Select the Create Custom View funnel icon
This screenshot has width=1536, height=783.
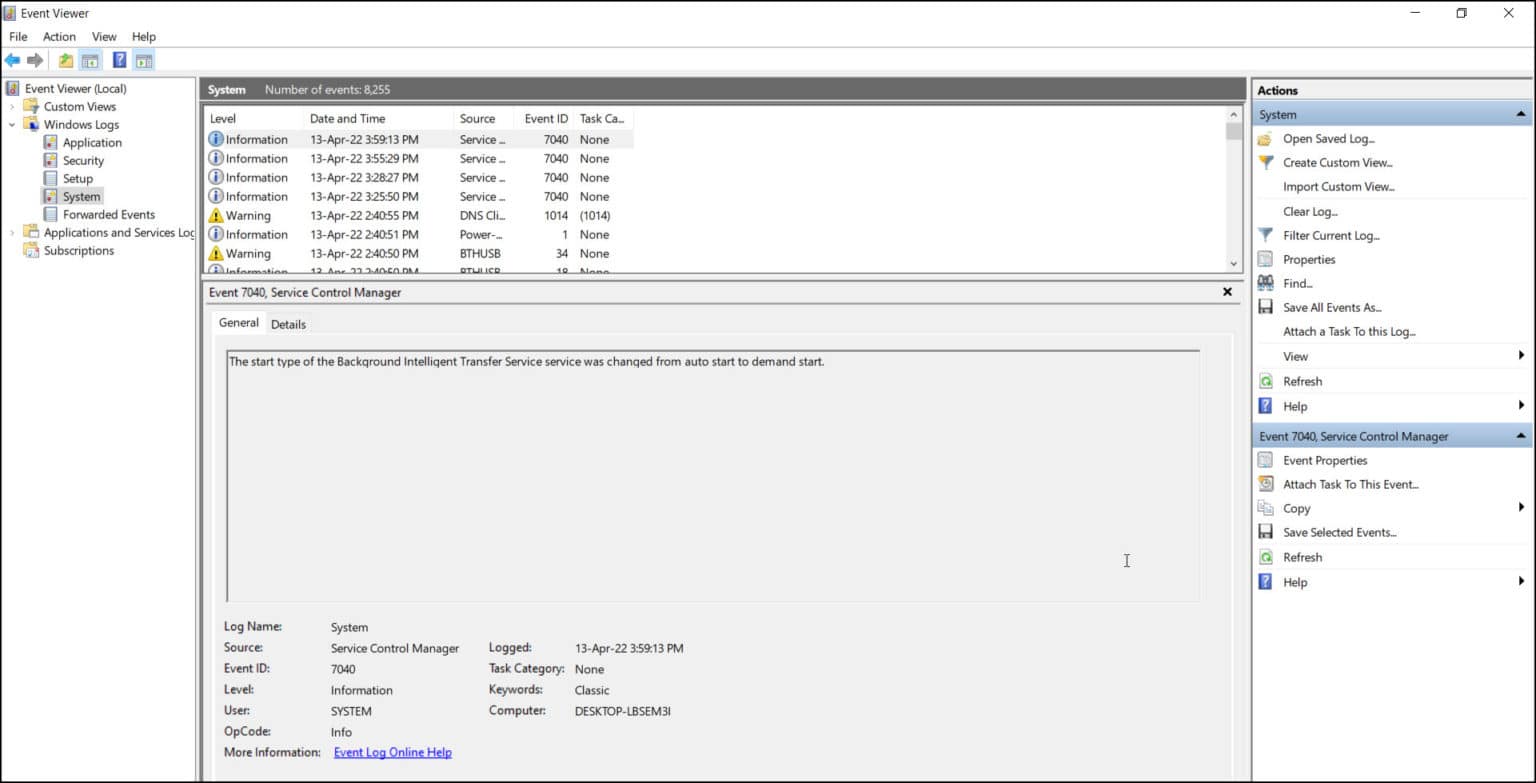1264,162
